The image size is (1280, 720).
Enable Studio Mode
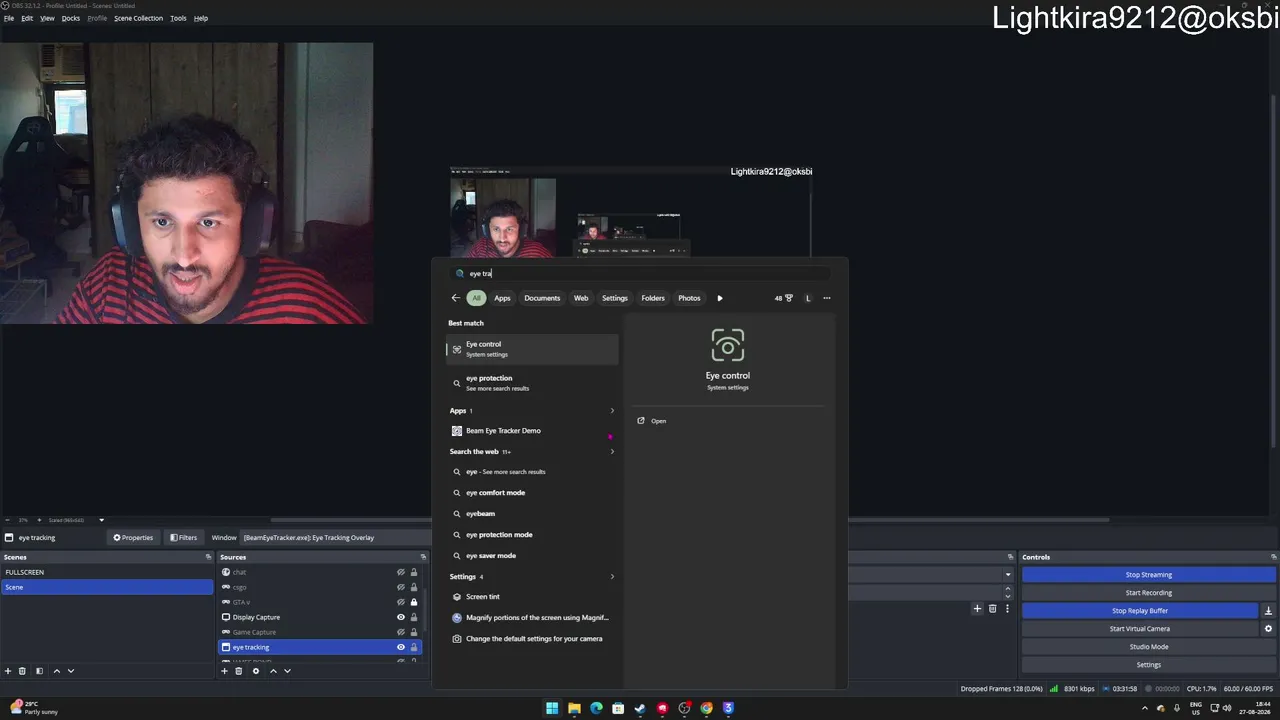coord(1149,647)
